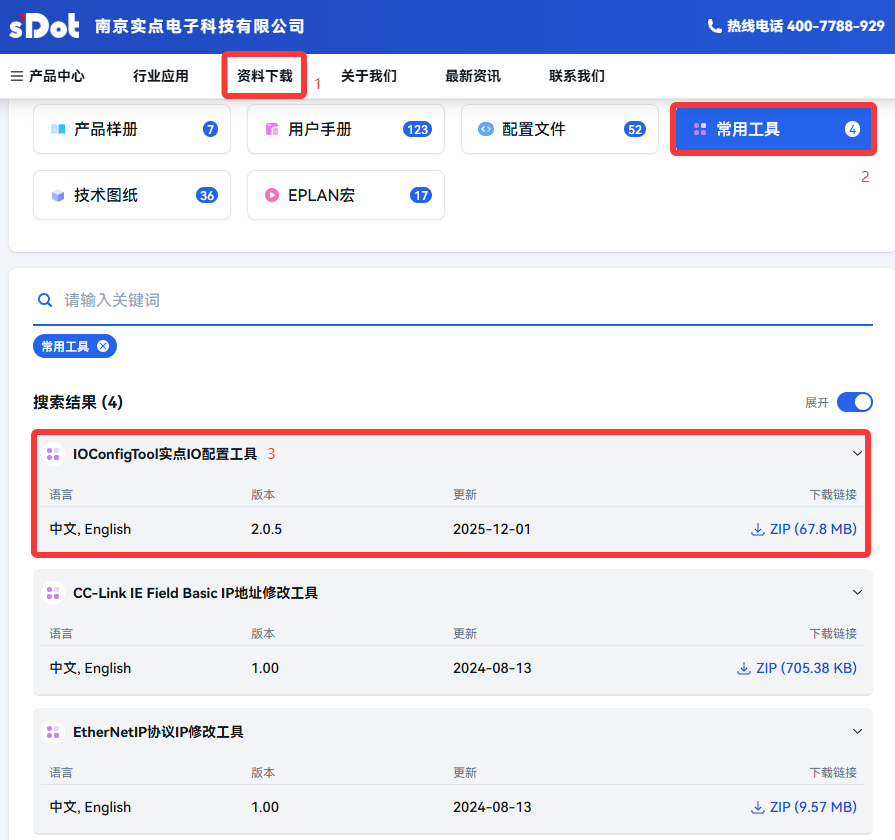Click the product brochure book icon
Screen dimensions: 895x840
click(x=58, y=129)
